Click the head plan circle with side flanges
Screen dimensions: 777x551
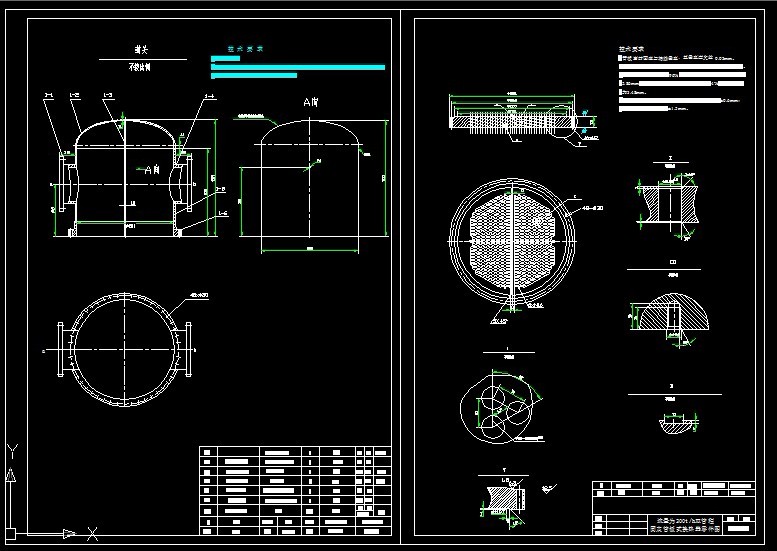[x=124, y=350]
